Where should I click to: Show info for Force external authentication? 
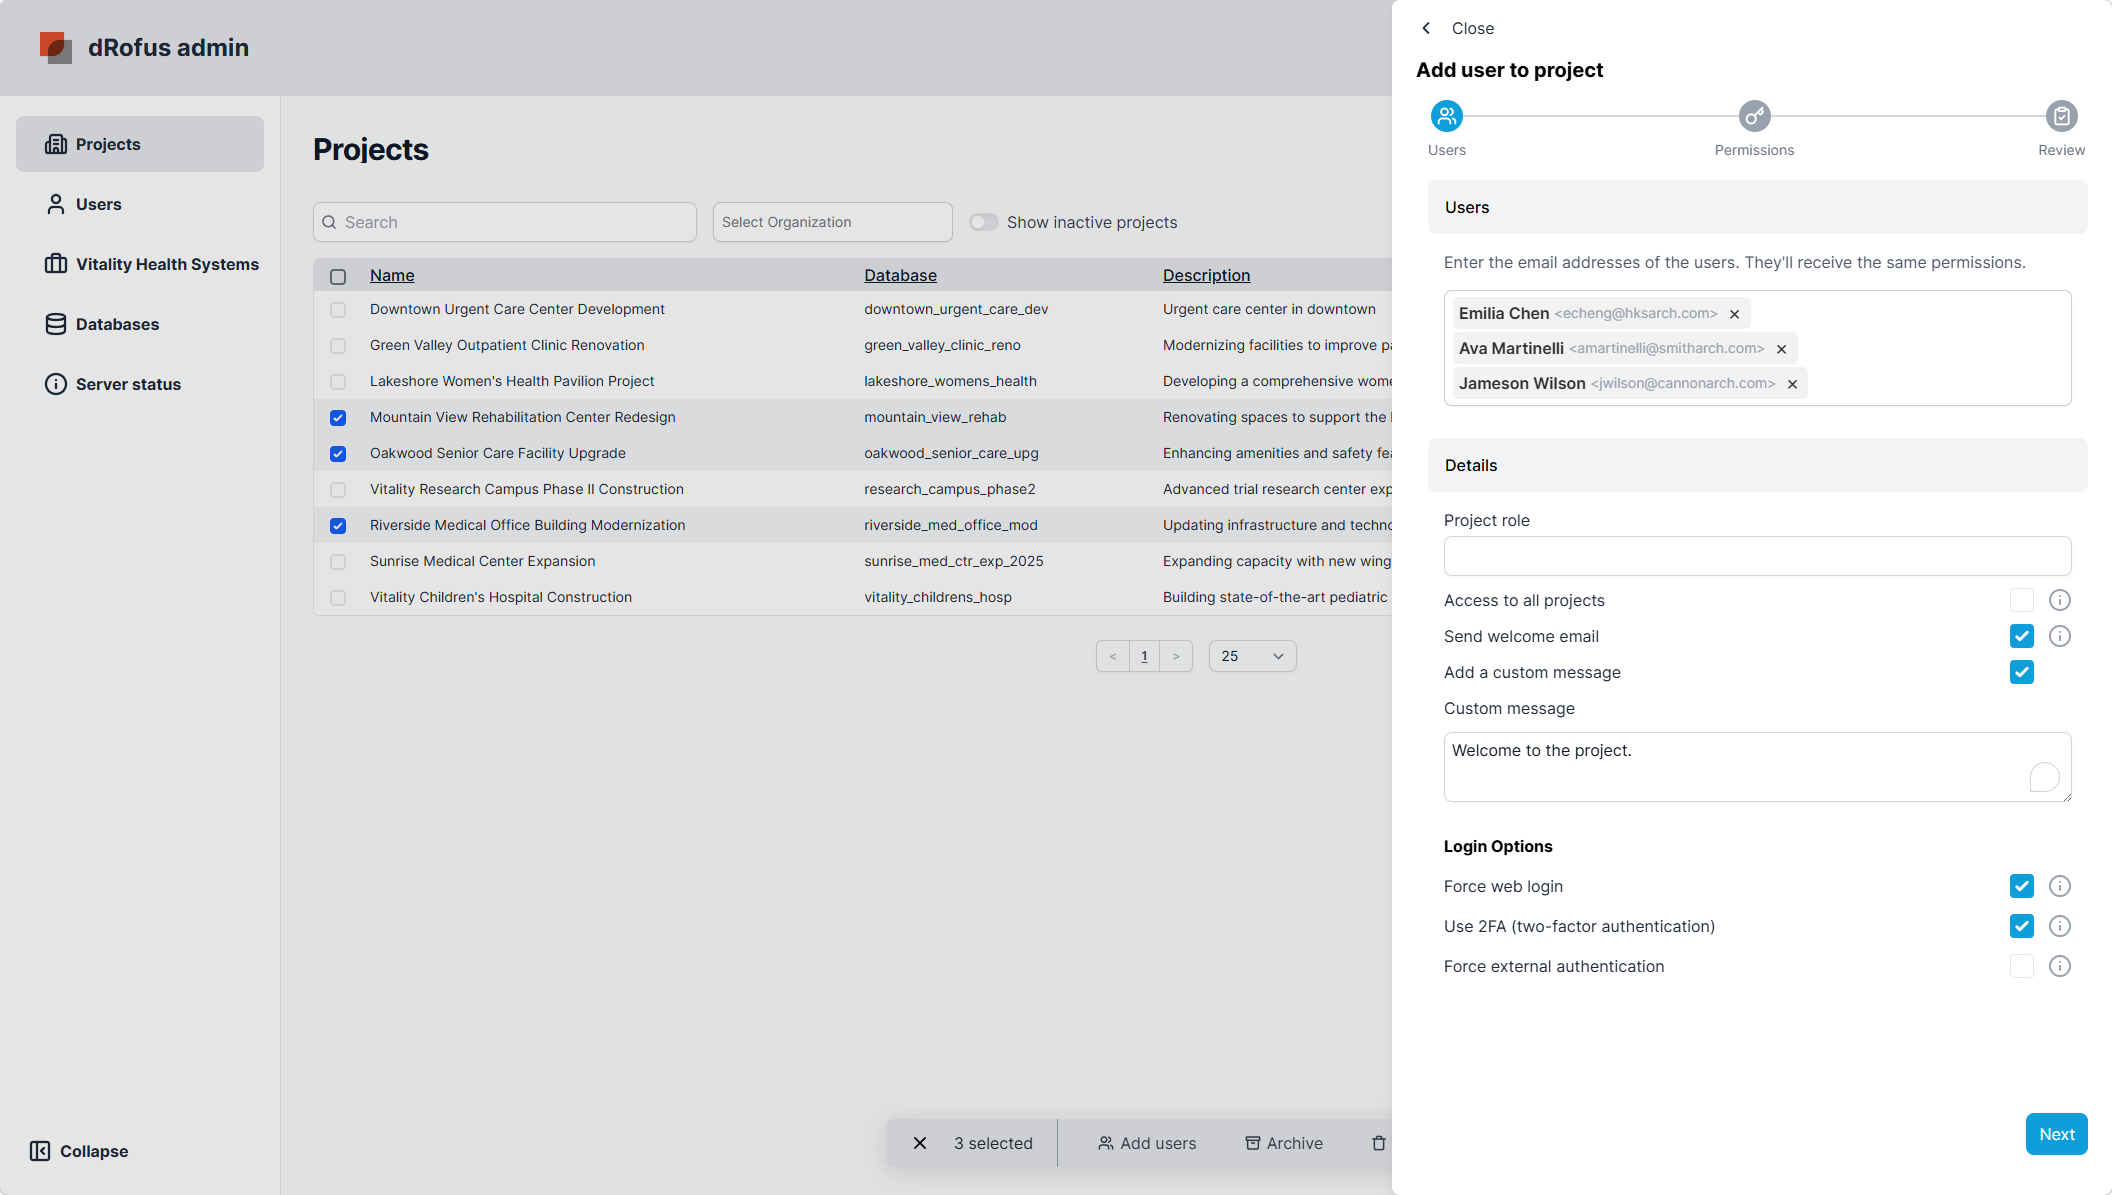click(2060, 966)
